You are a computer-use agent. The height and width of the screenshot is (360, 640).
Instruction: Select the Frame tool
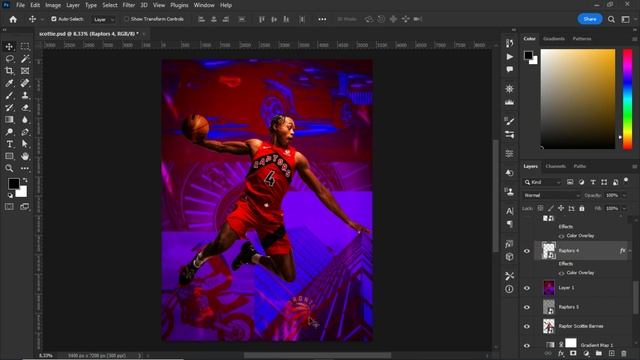[25, 71]
